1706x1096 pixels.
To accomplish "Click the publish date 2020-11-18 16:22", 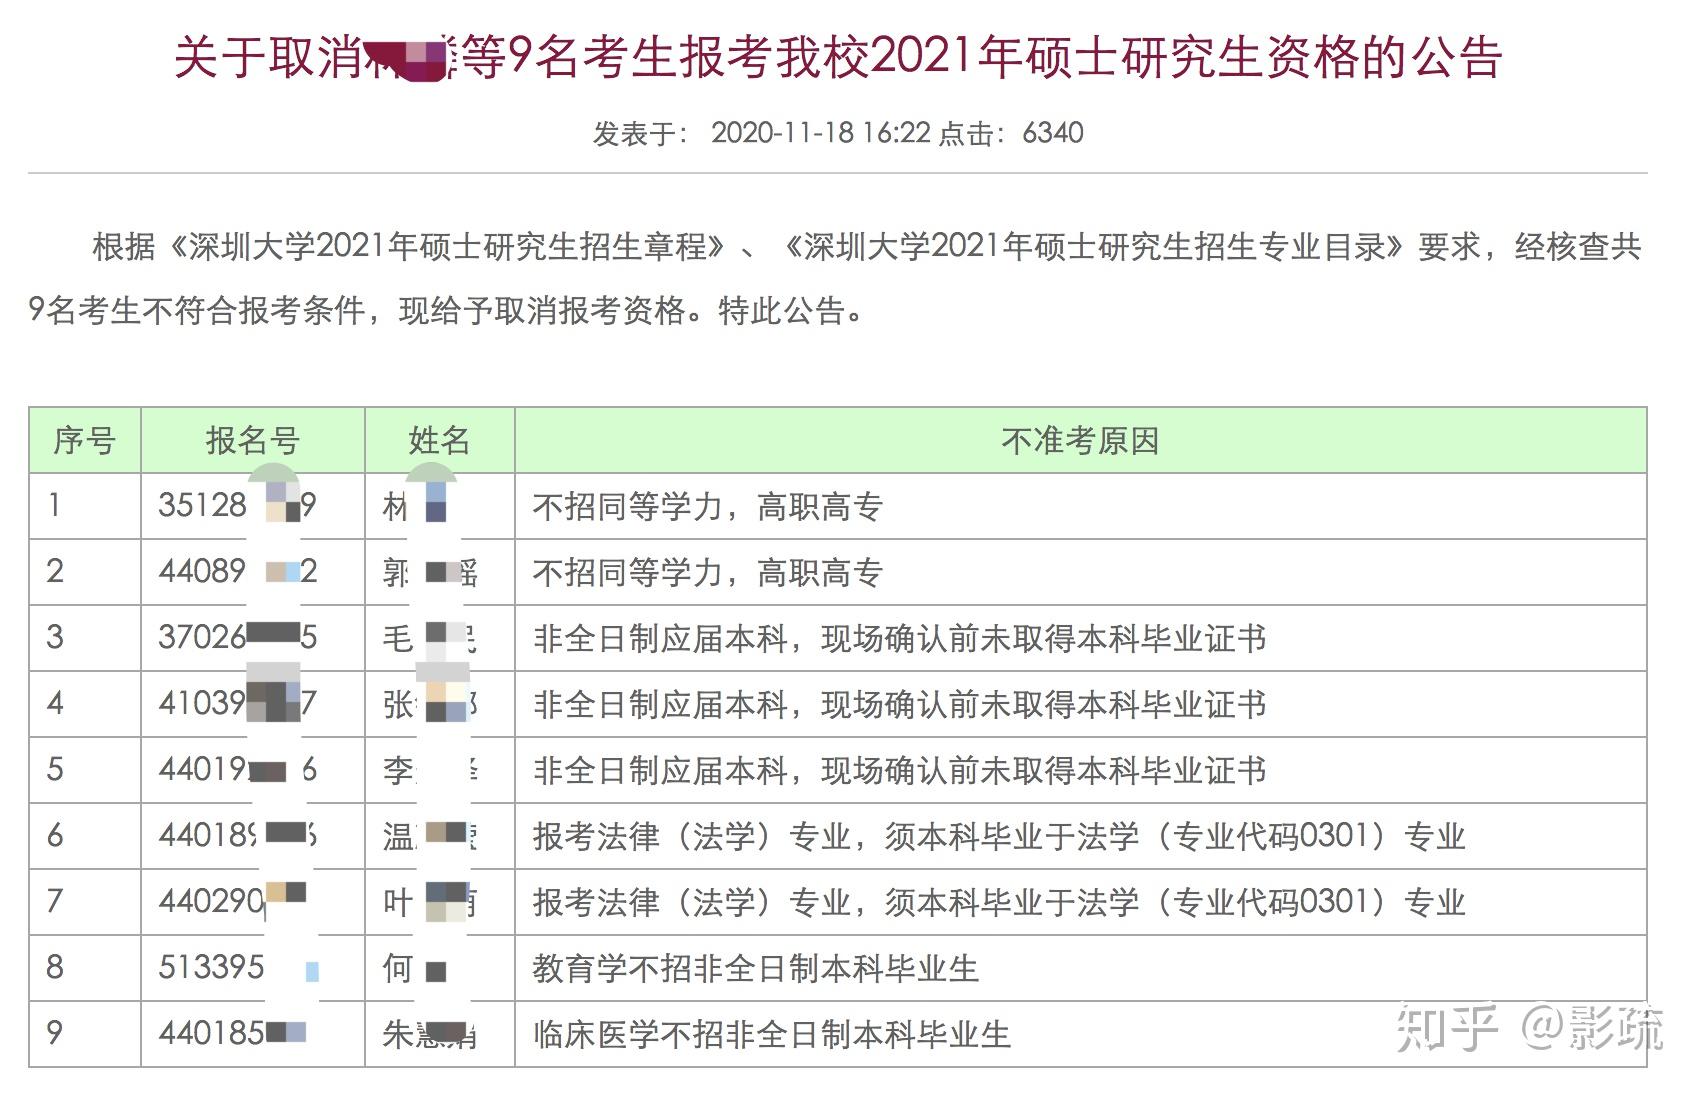I will tap(820, 133).
